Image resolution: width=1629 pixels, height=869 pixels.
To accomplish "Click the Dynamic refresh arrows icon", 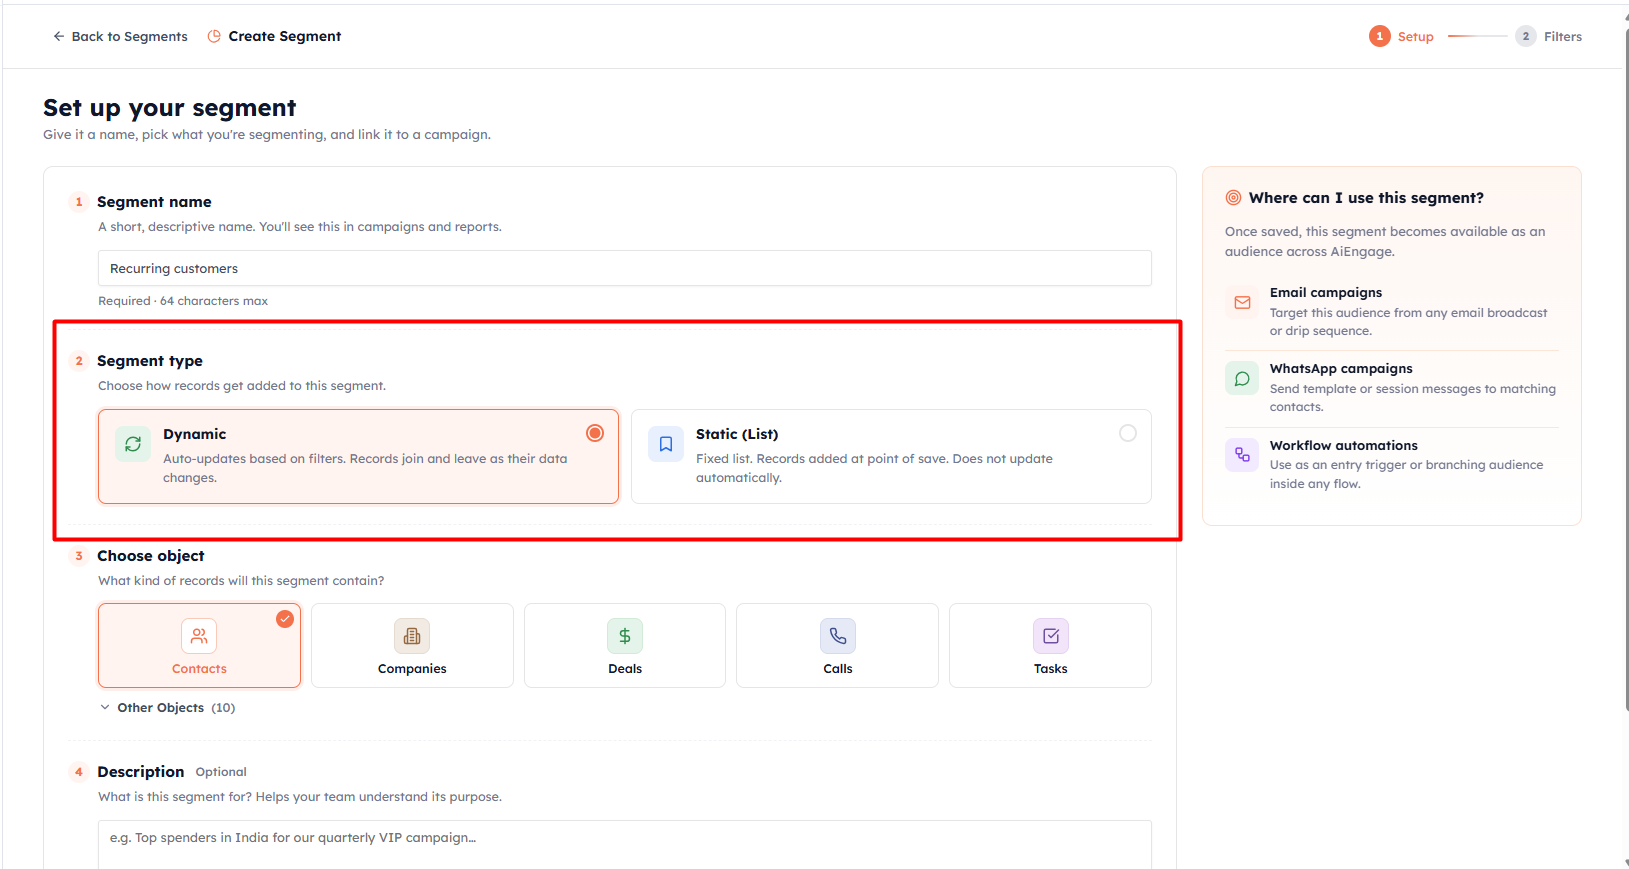I will click(133, 444).
